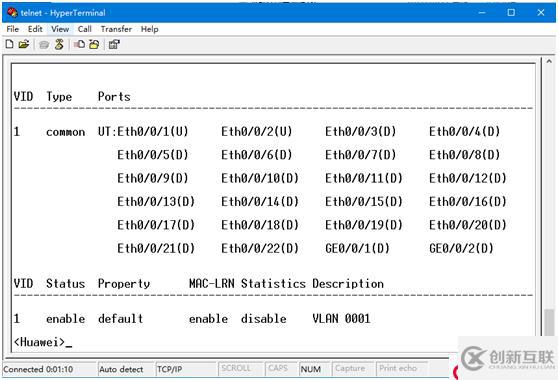Click the SCROLL status indicator
The image size is (558, 380).
pos(236,368)
